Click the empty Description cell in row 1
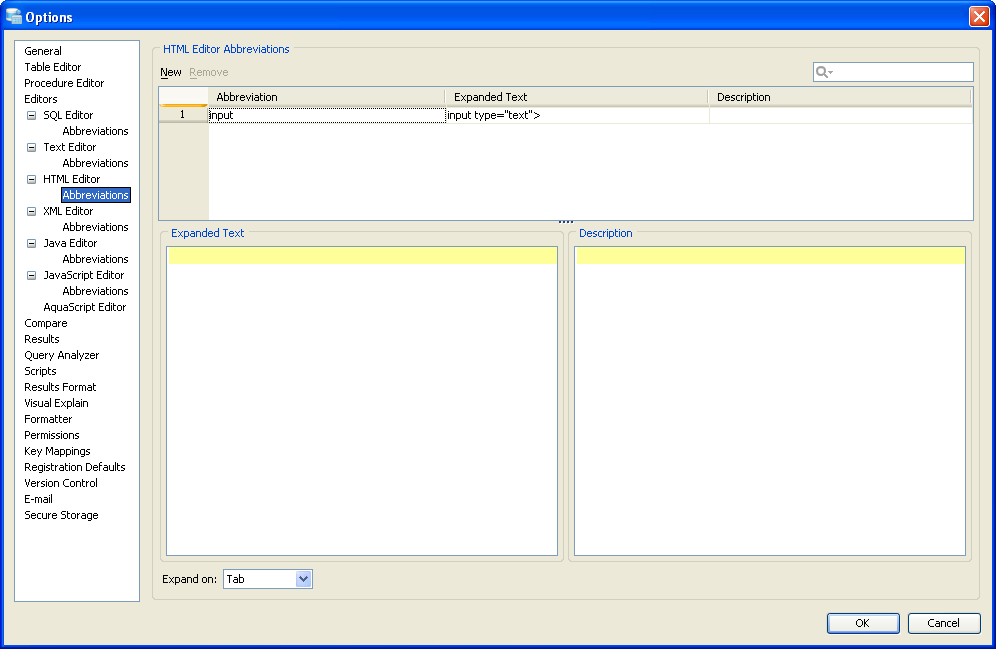996x649 pixels. coord(840,115)
